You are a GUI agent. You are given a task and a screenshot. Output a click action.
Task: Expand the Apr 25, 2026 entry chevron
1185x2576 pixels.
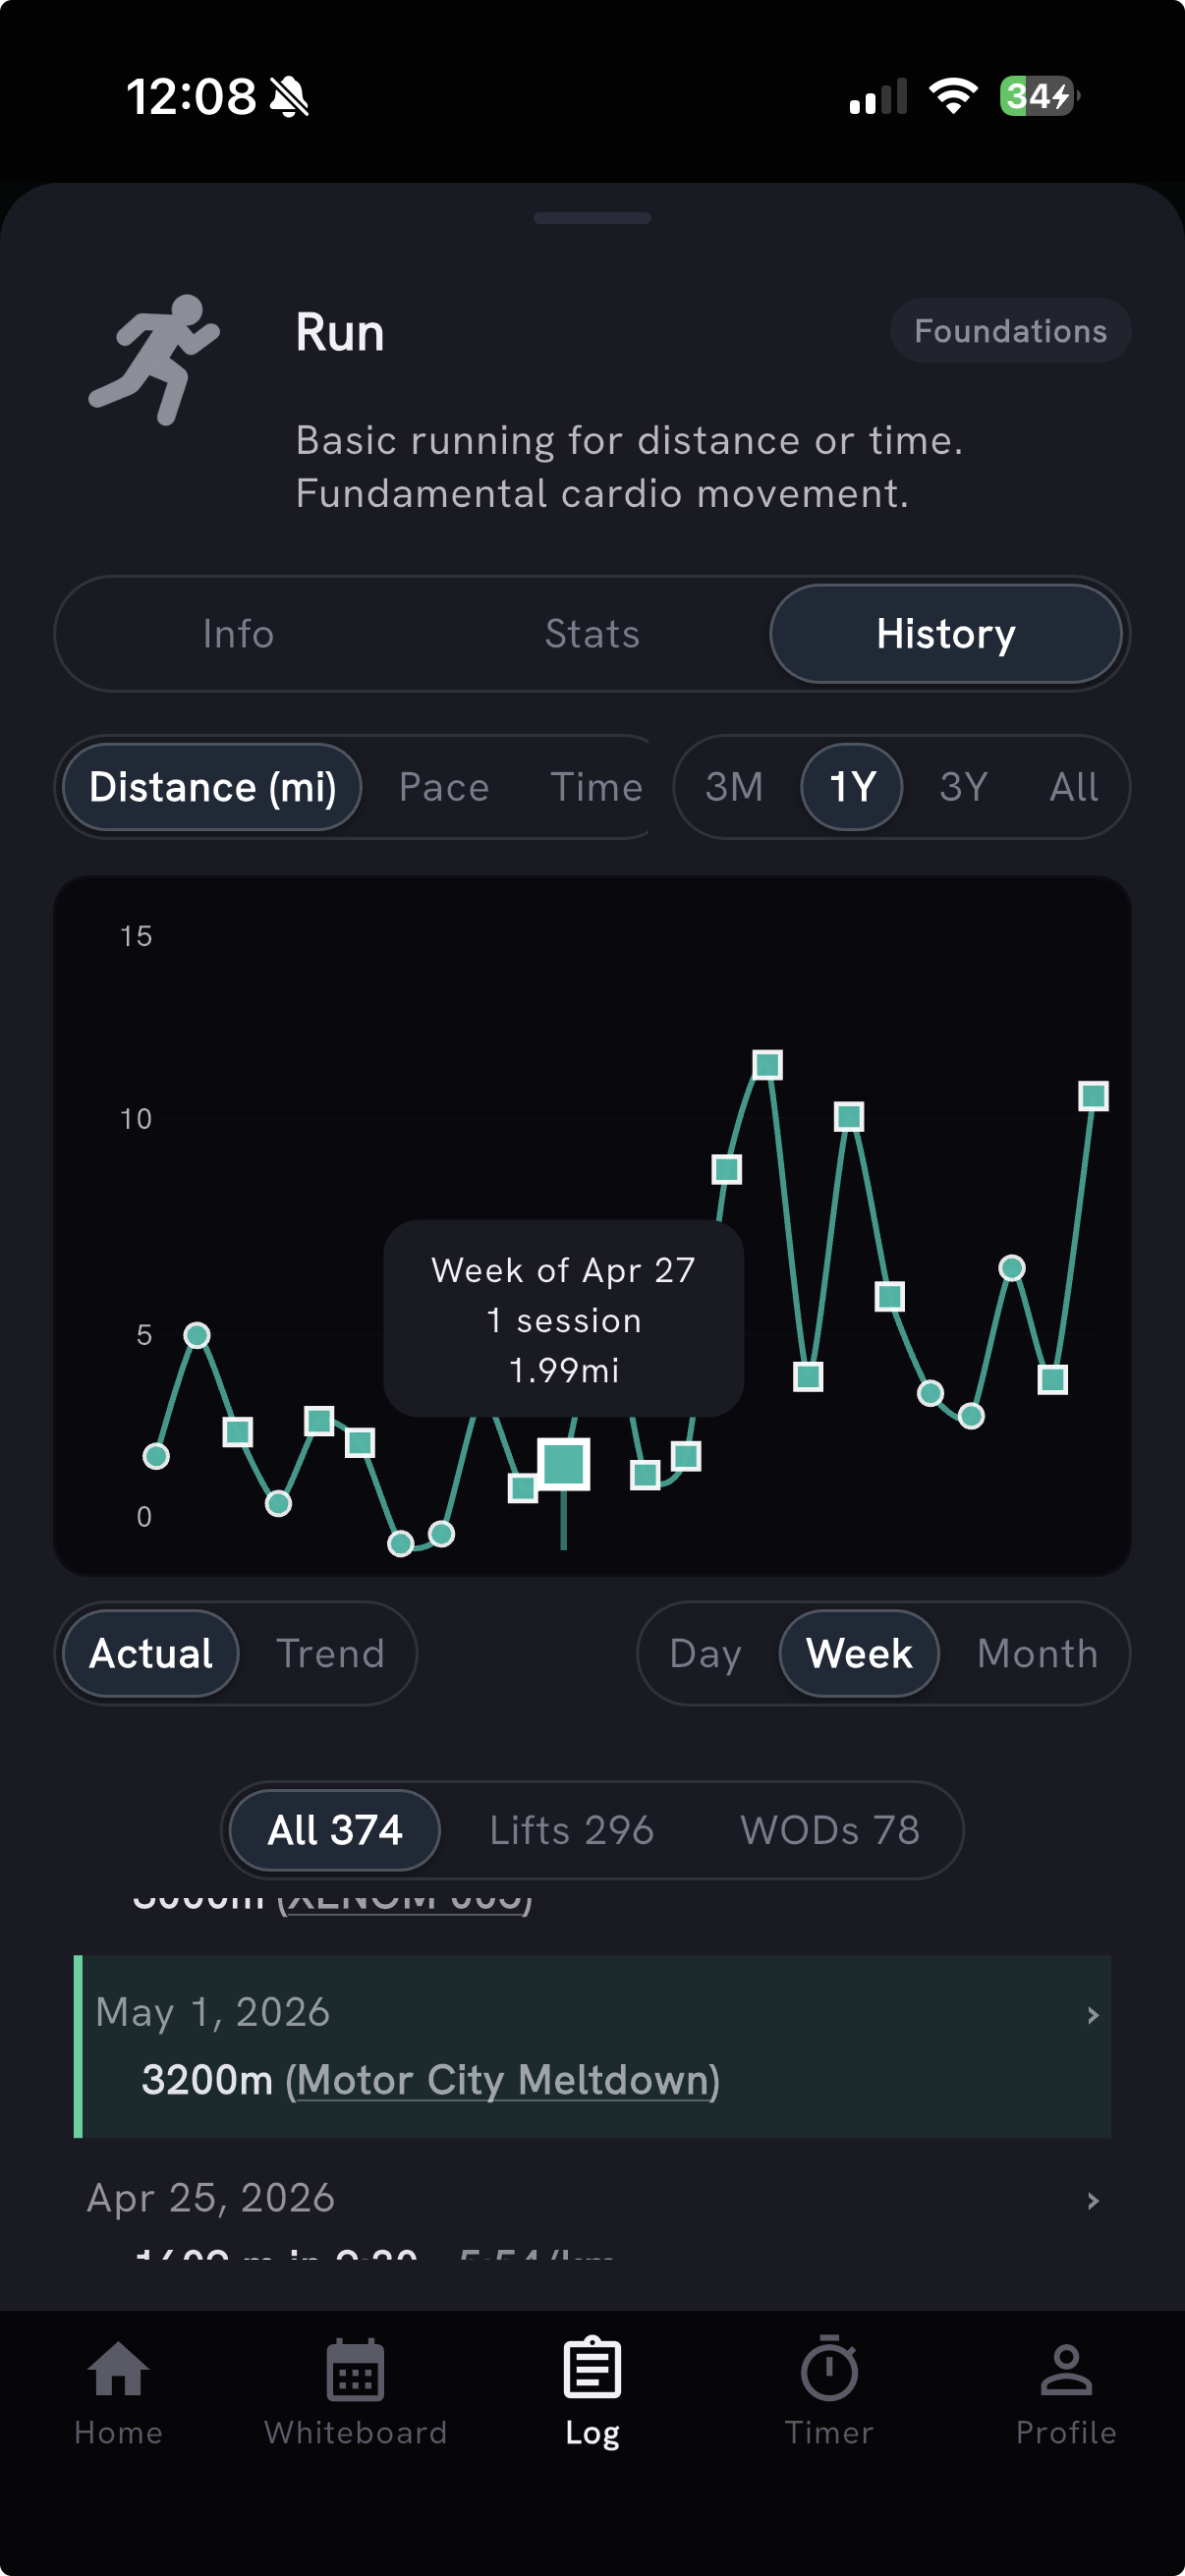click(1093, 2201)
